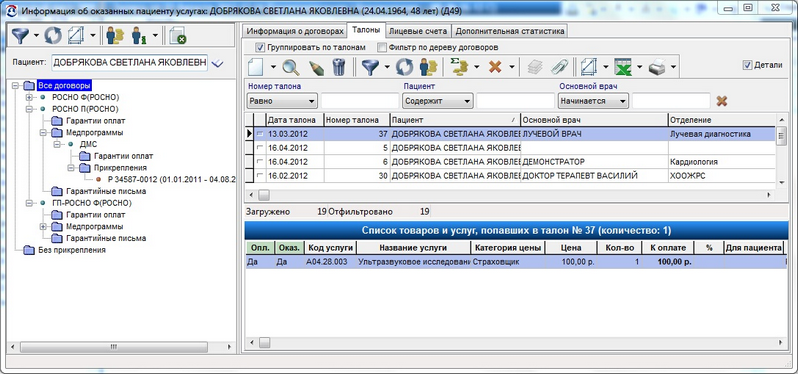Image resolution: width=798 pixels, height=374 pixels.
Task: Click refresh arrows icon in Талоны toolbar
Action: pos(405,67)
